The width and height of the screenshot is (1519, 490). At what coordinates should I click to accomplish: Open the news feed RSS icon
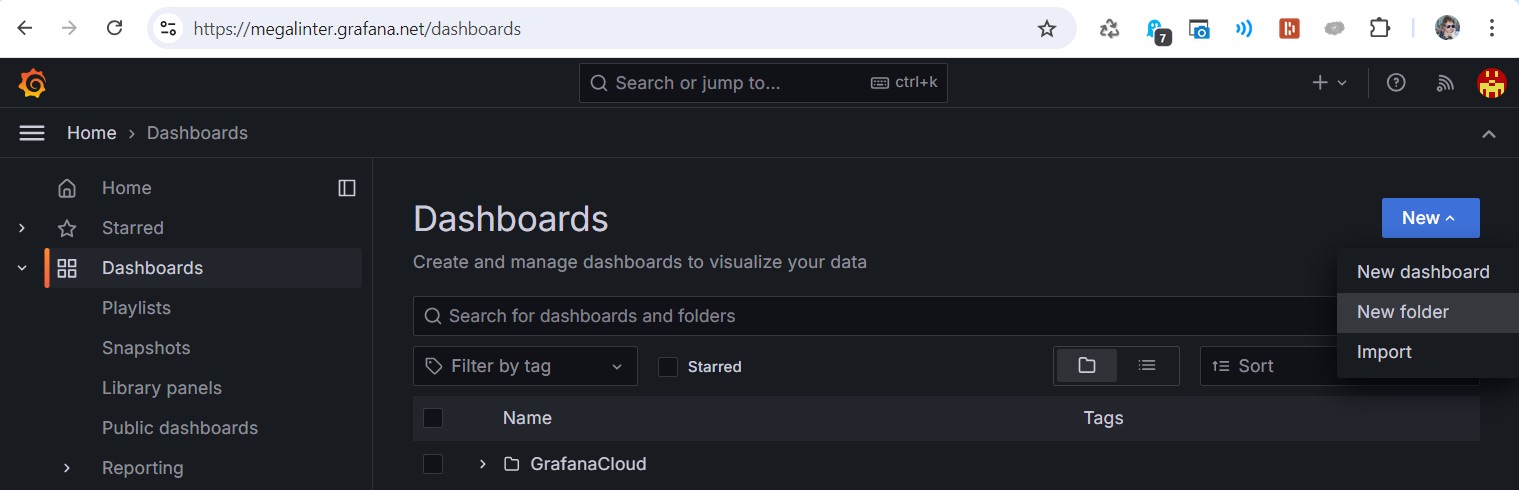1444,83
